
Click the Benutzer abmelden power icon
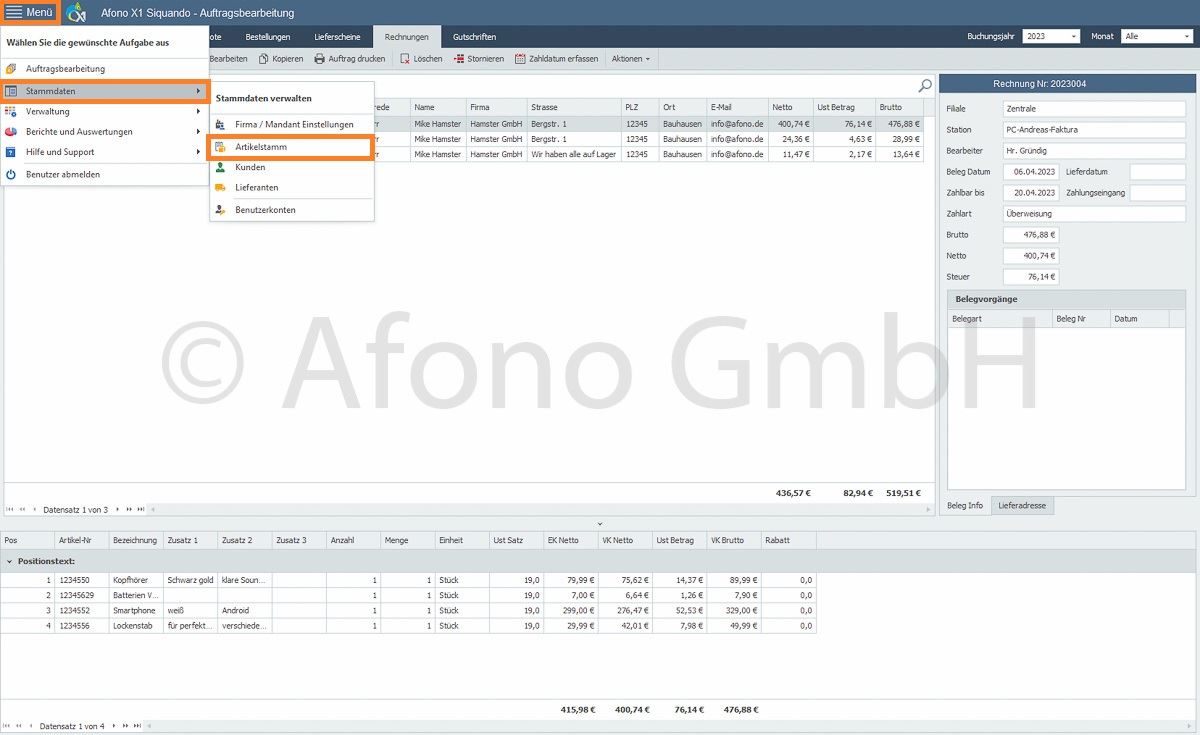coord(11,174)
